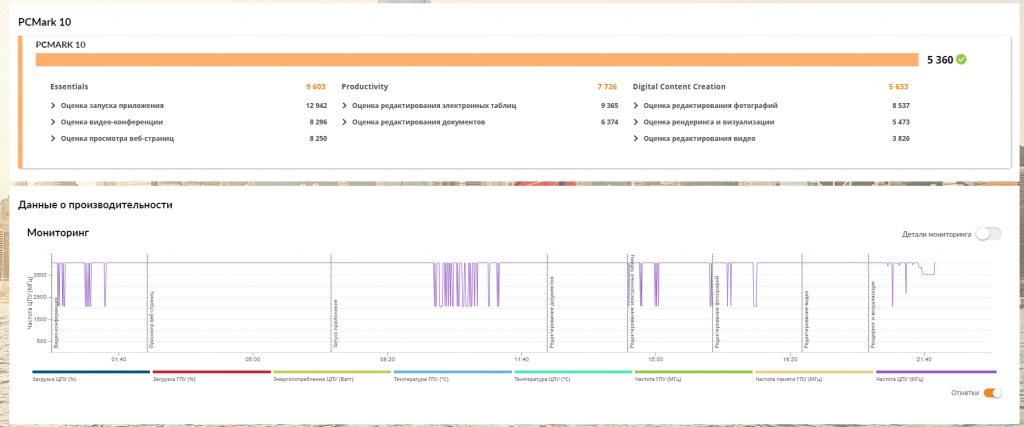Click the 8 250 web browsing score
Viewport: 1024px width, 427px height.
[318, 138]
